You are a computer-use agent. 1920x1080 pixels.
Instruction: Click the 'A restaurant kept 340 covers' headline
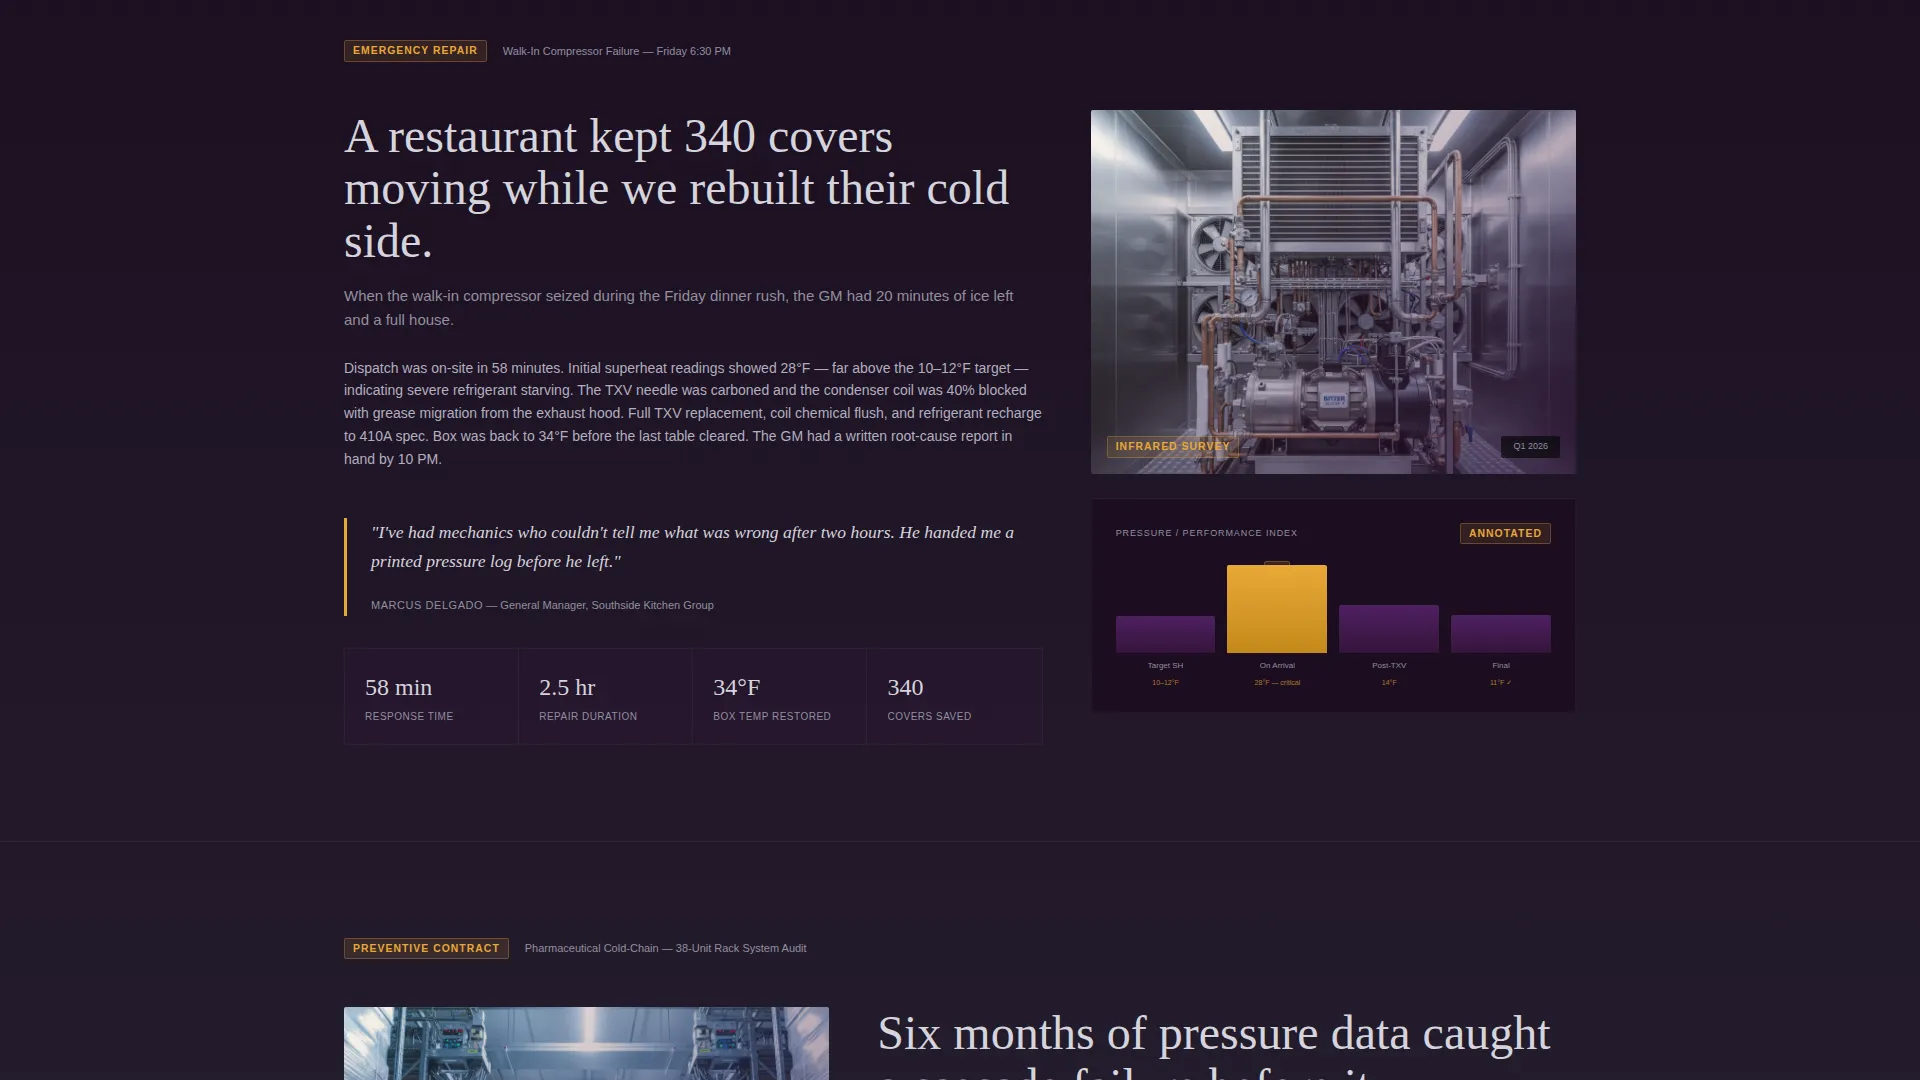click(677, 189)
